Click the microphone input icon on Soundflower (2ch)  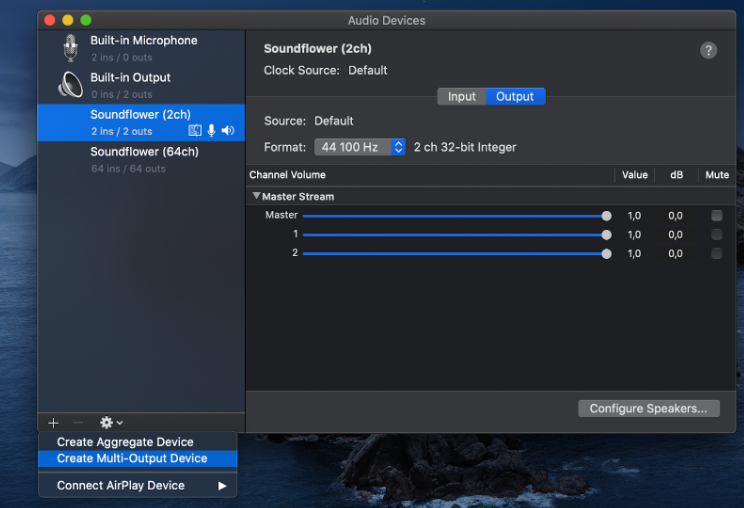(211, 131)
